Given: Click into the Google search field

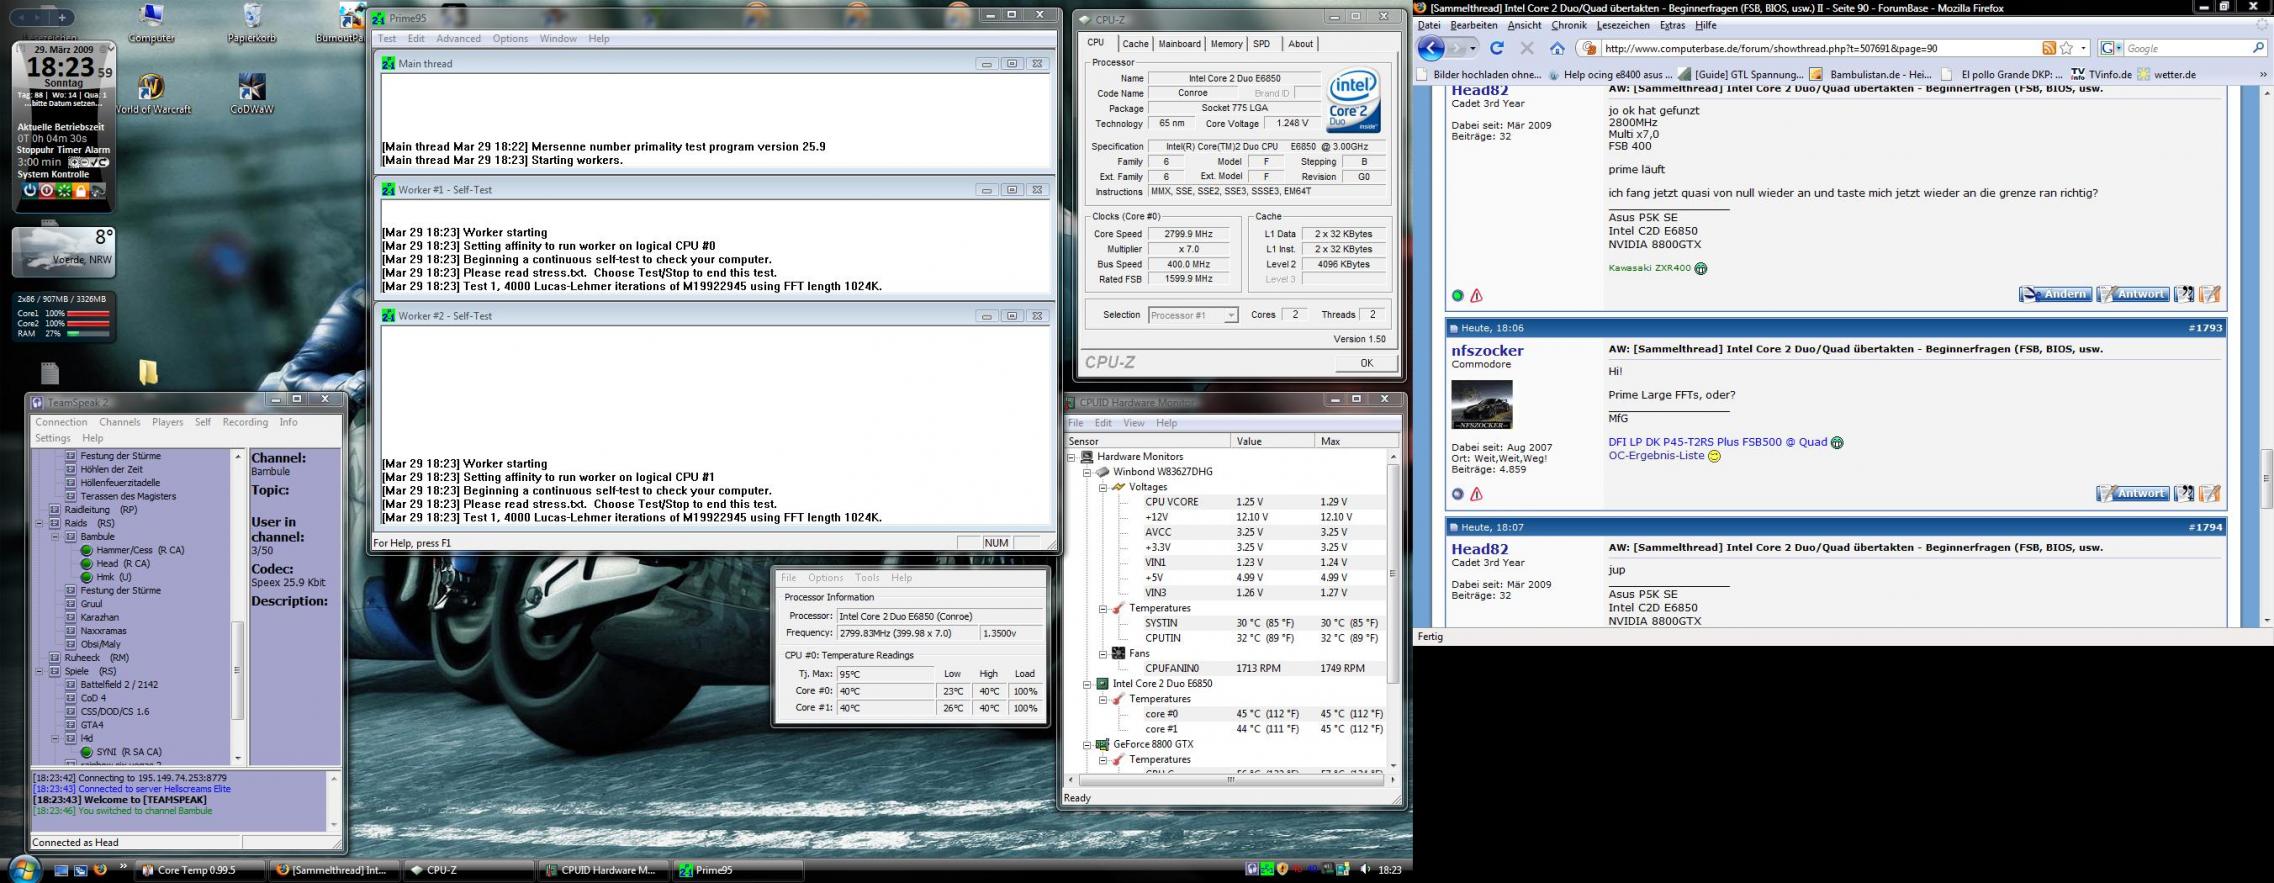Looking at the screenshot, I should pyautogui.click(x=2187, y=48).
